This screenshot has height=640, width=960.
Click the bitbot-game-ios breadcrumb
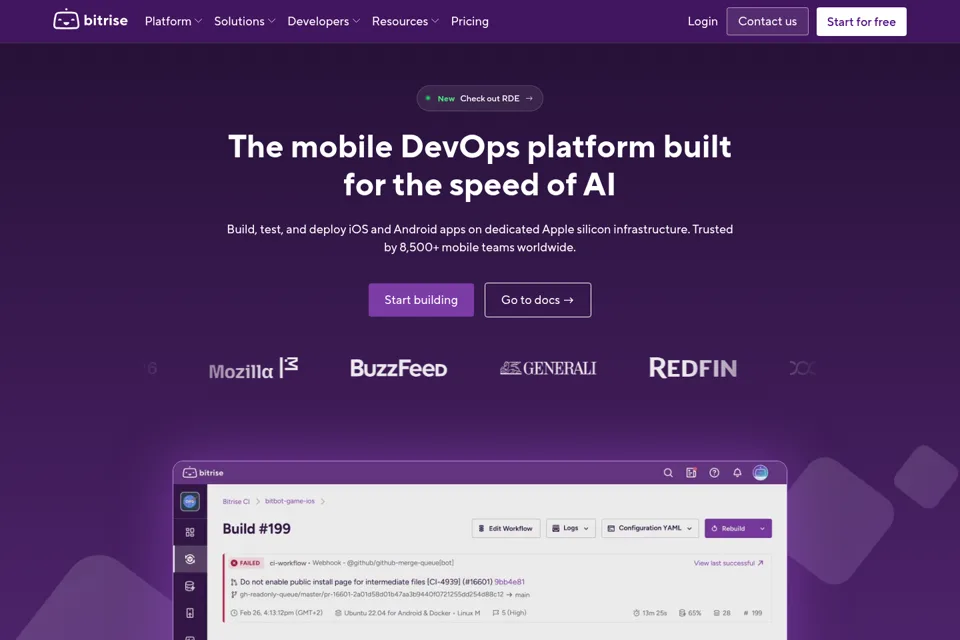click(x=290, y=501)
